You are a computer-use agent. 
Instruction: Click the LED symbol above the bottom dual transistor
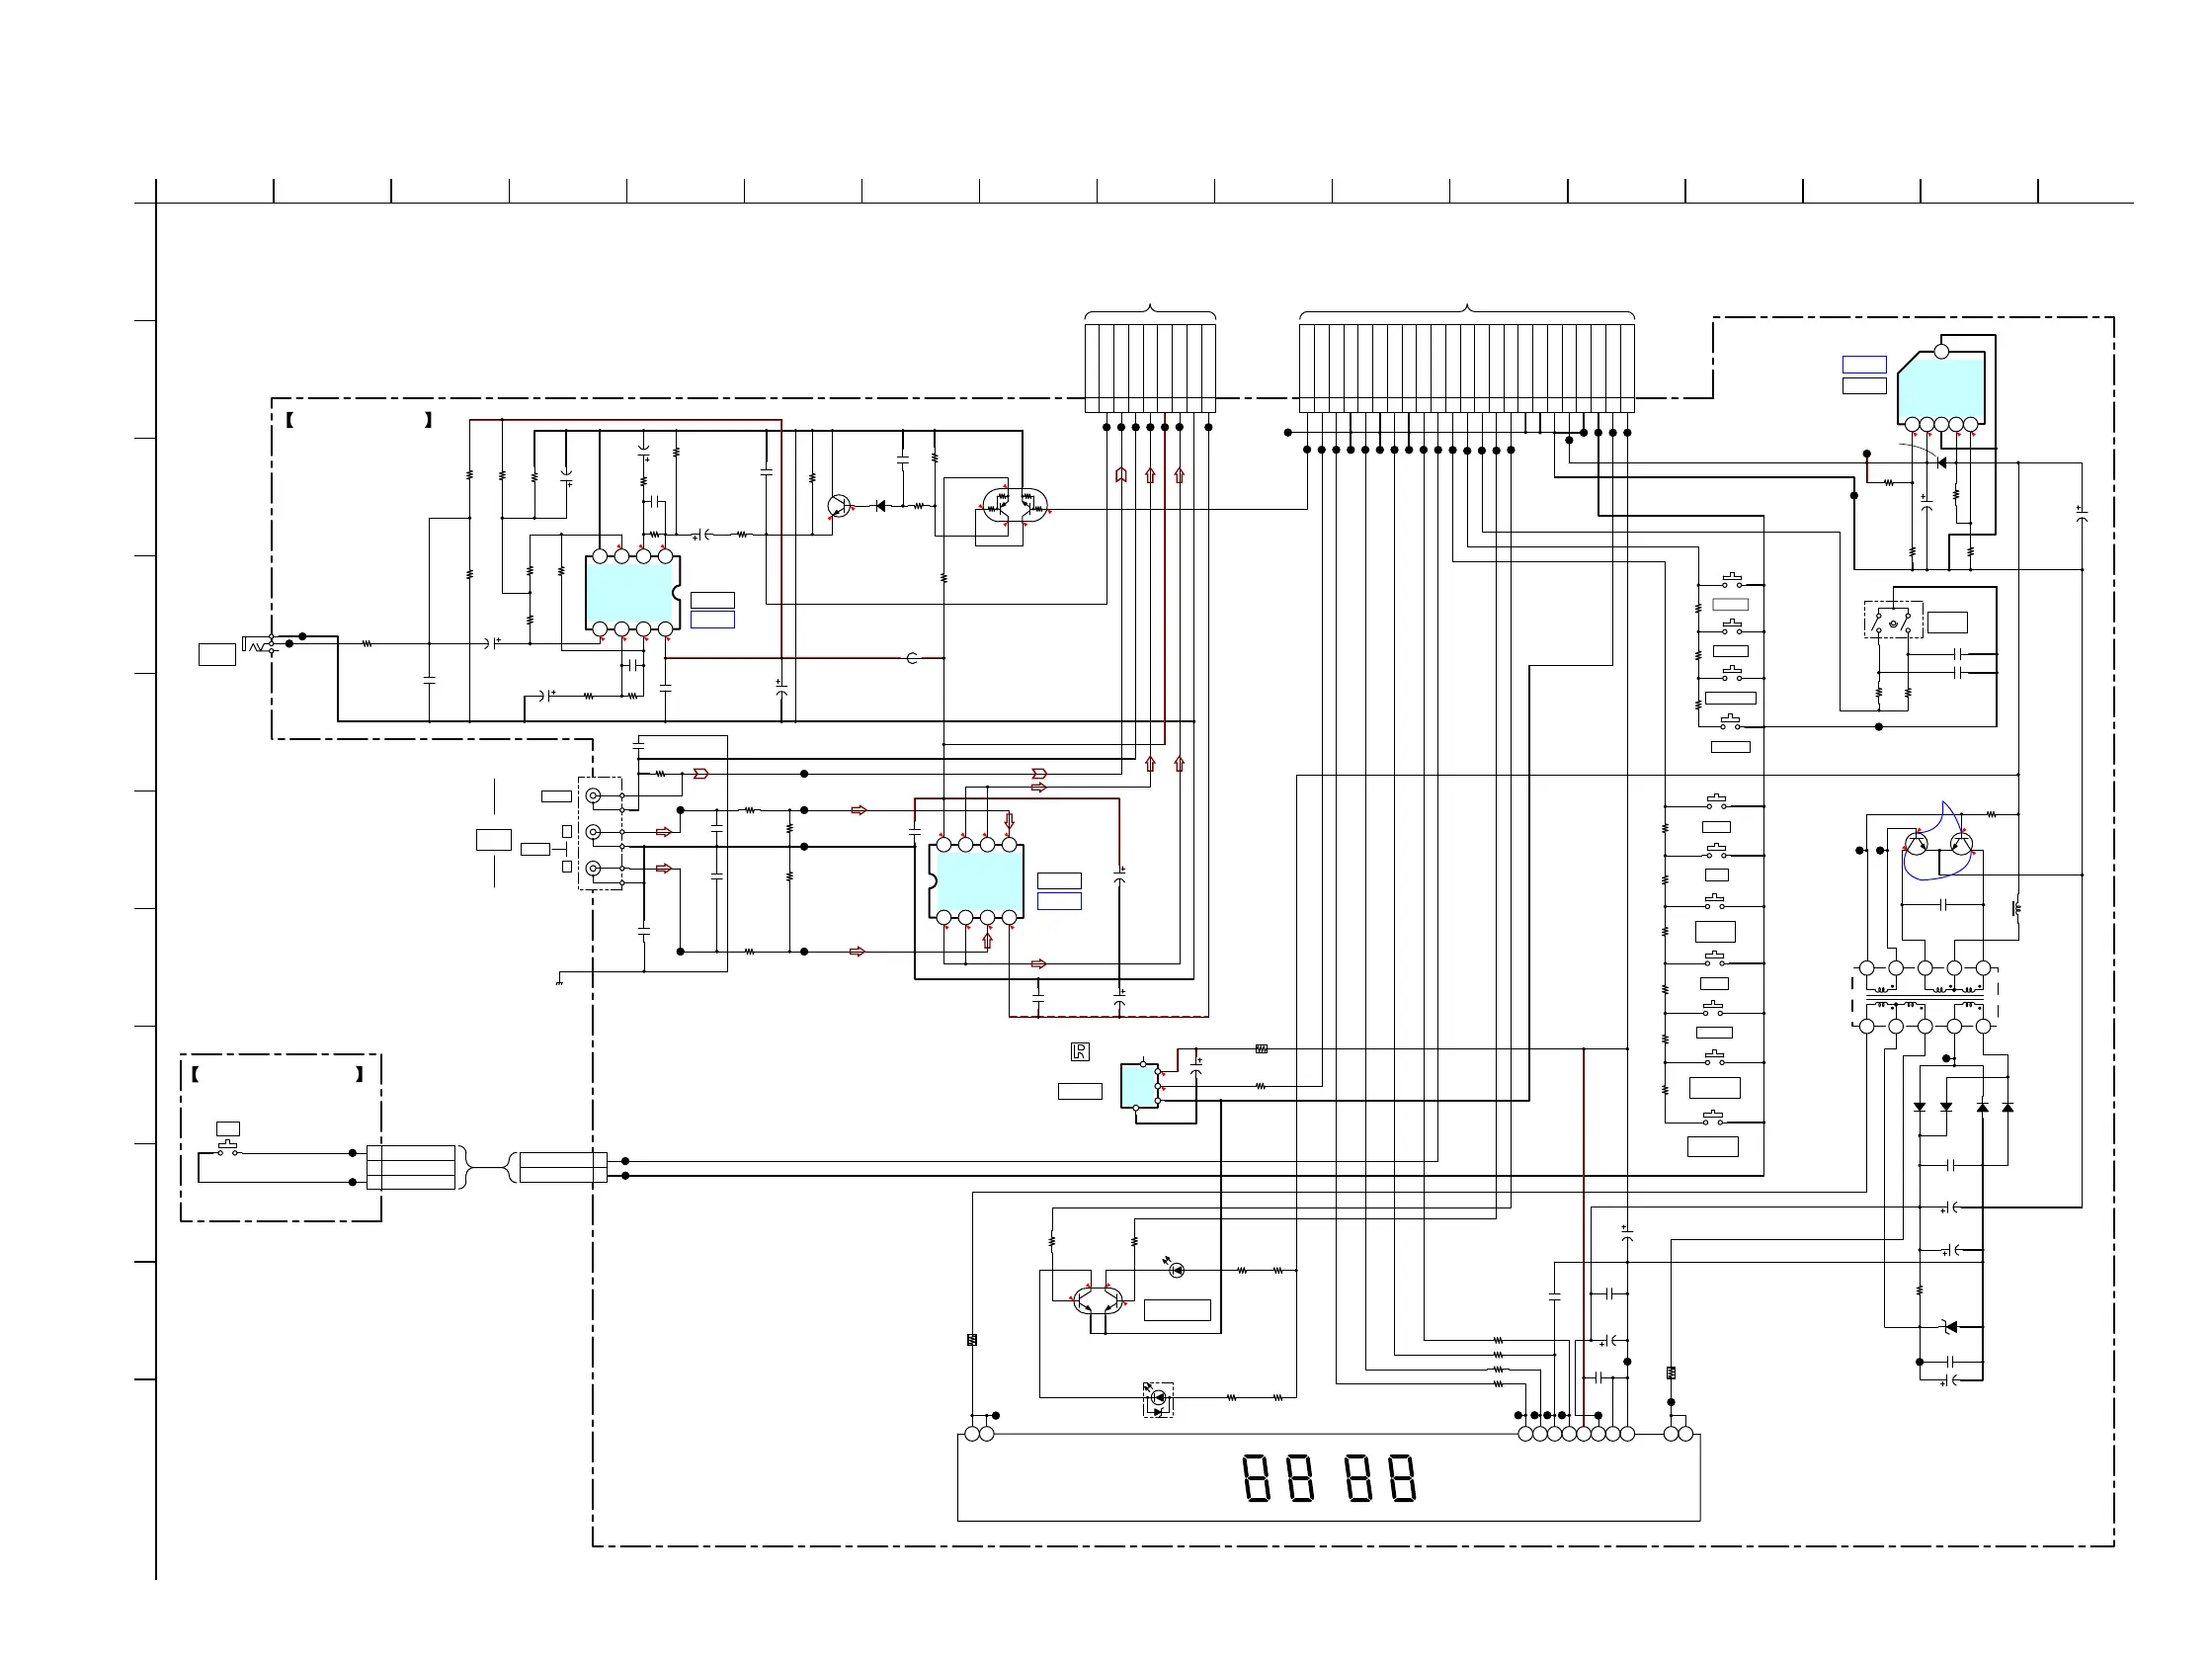(1176, 1270)
